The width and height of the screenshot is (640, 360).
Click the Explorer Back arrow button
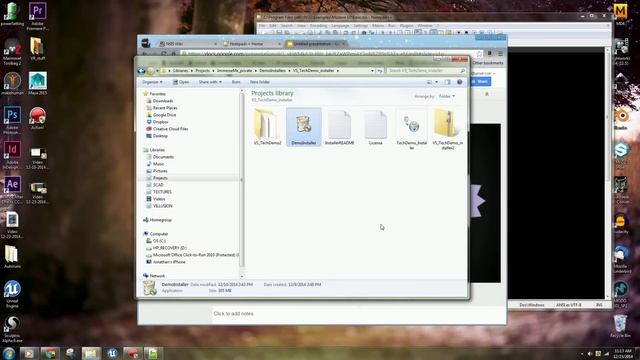[142, 71]
